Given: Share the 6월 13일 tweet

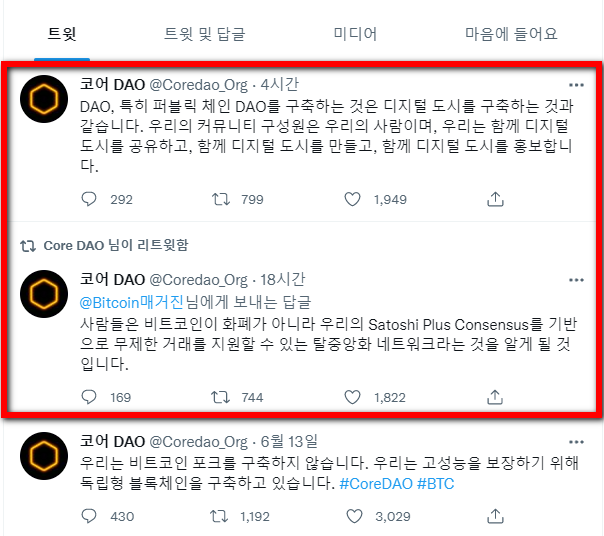Looking at the screenshot, I should click(x=495, y=516).
